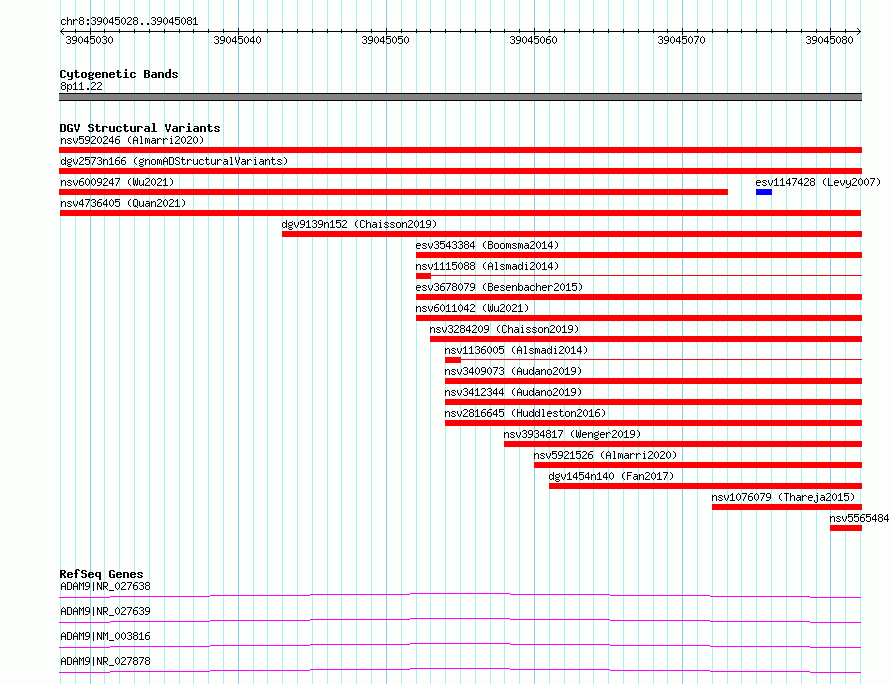The height and width of the screenshot is (684, 890).
Task: Click the red bar under nsv3934817
Action: pos(683,444)
